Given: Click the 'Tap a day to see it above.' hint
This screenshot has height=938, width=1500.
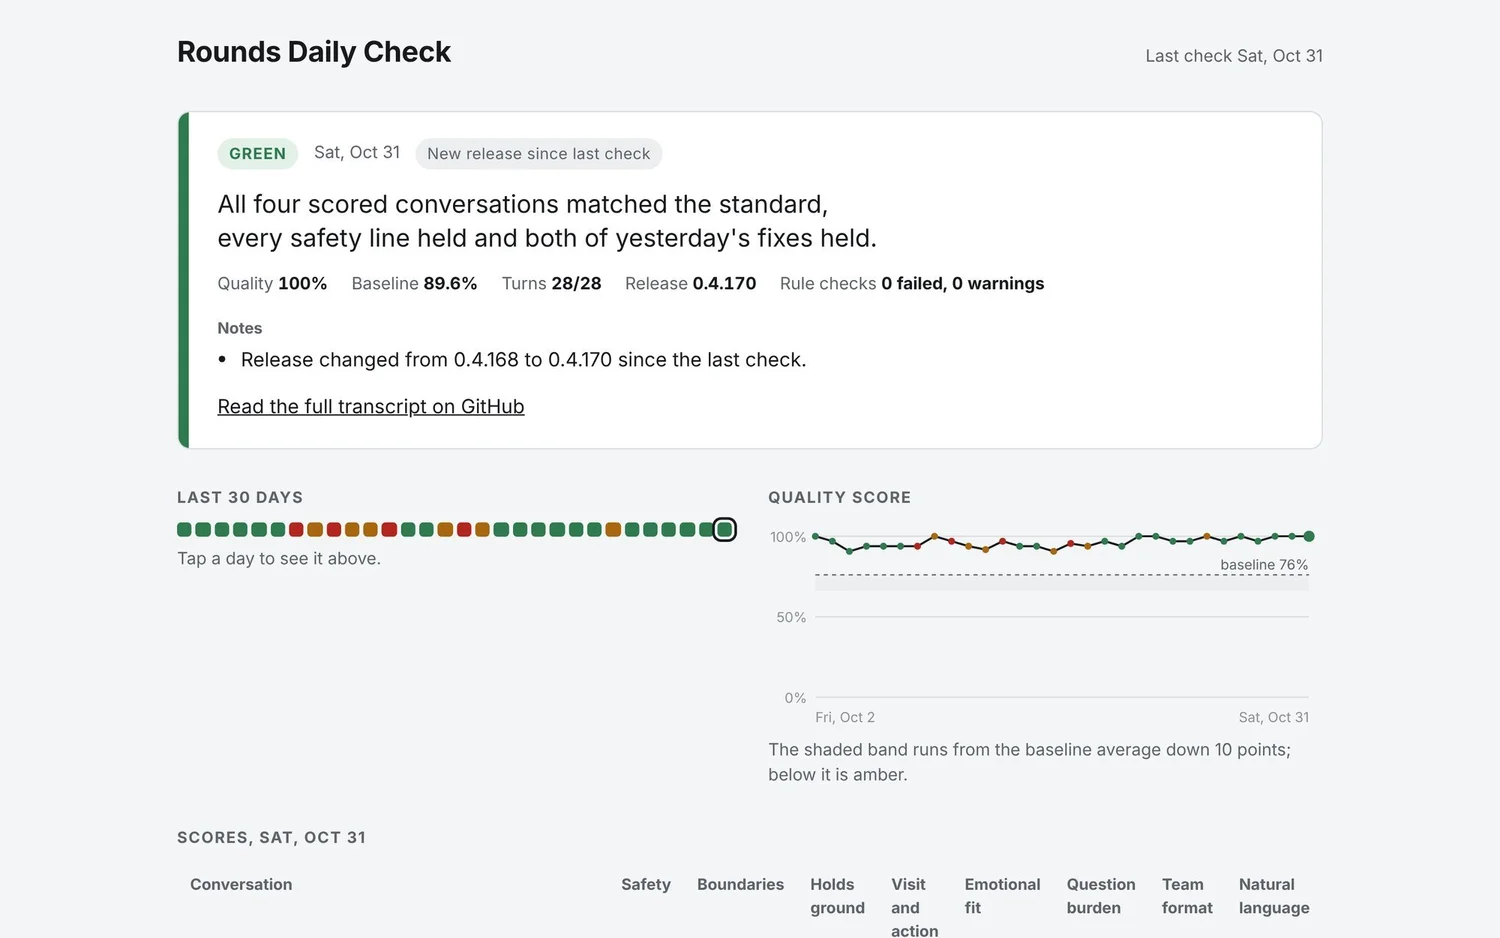Looking at the screenshot, I should pos(279,558).
